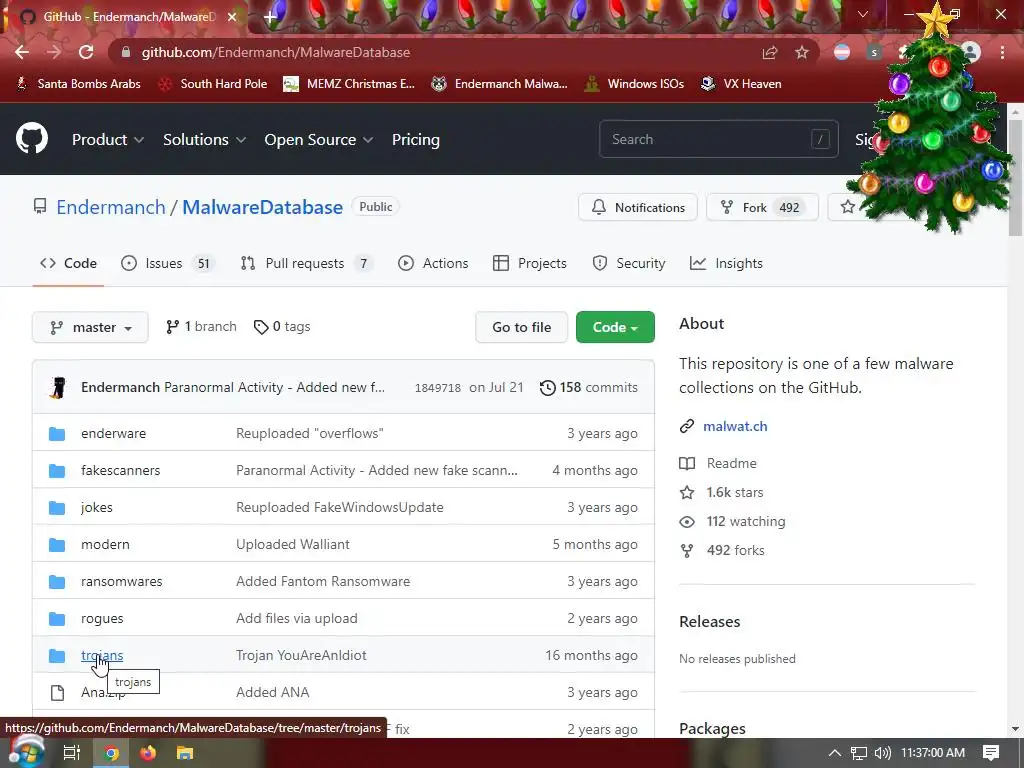1024x768 pixels.
Task: Open the ransomwares folder
Action: coord(121,581)
